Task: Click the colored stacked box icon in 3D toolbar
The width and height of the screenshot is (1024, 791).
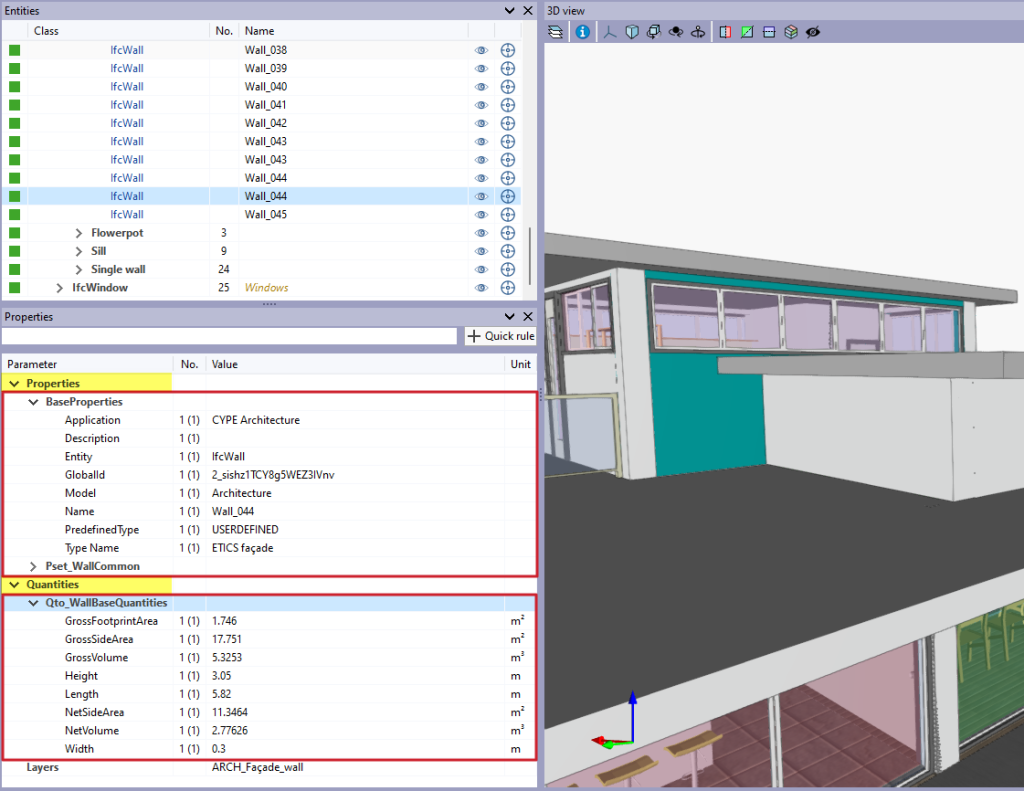Action: pyautogui.click(x=791, y=32)
